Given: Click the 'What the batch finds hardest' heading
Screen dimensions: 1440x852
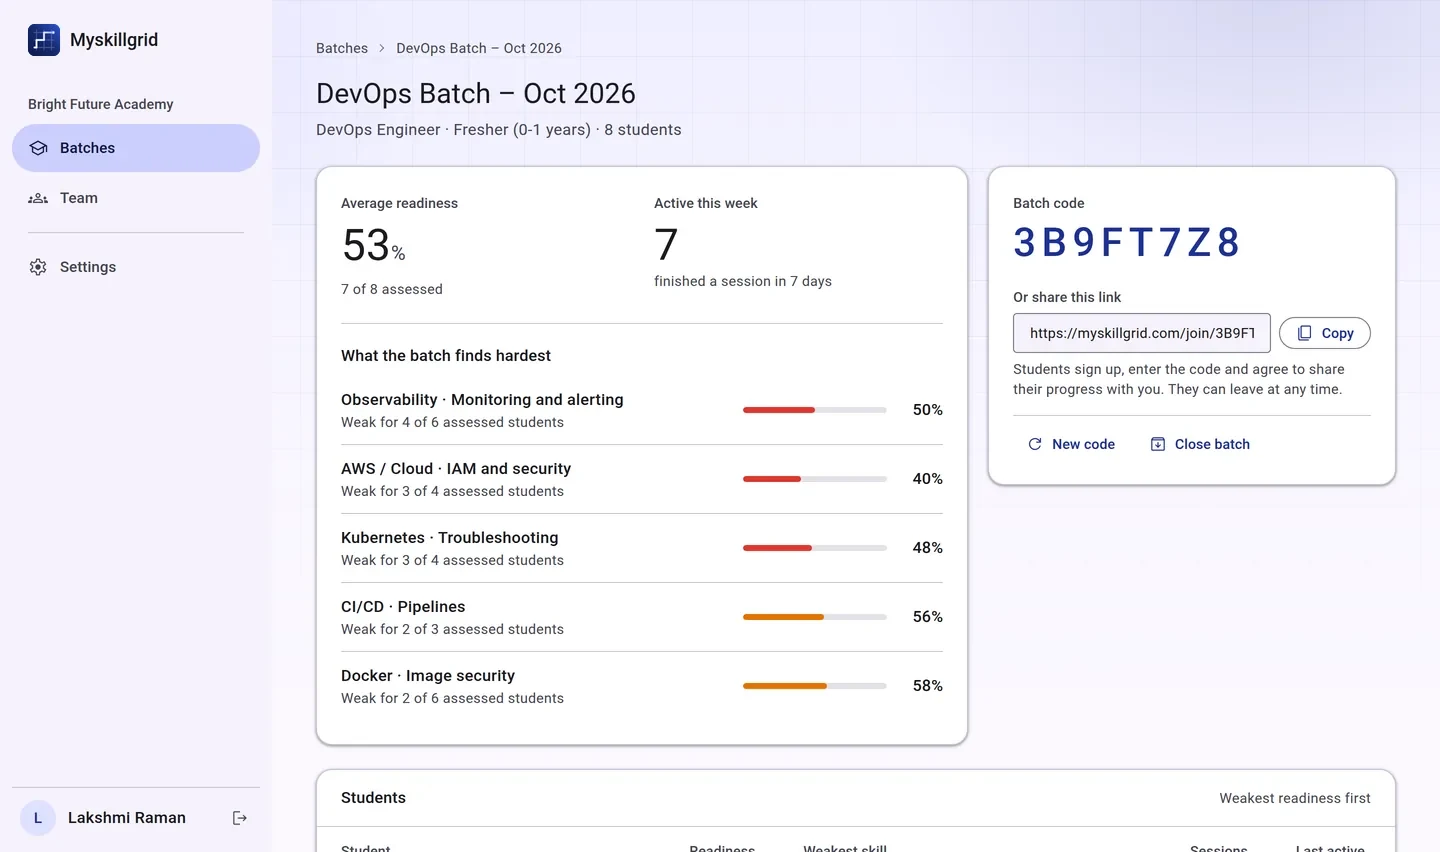Looking at the screenshot, I should (446, 356).
